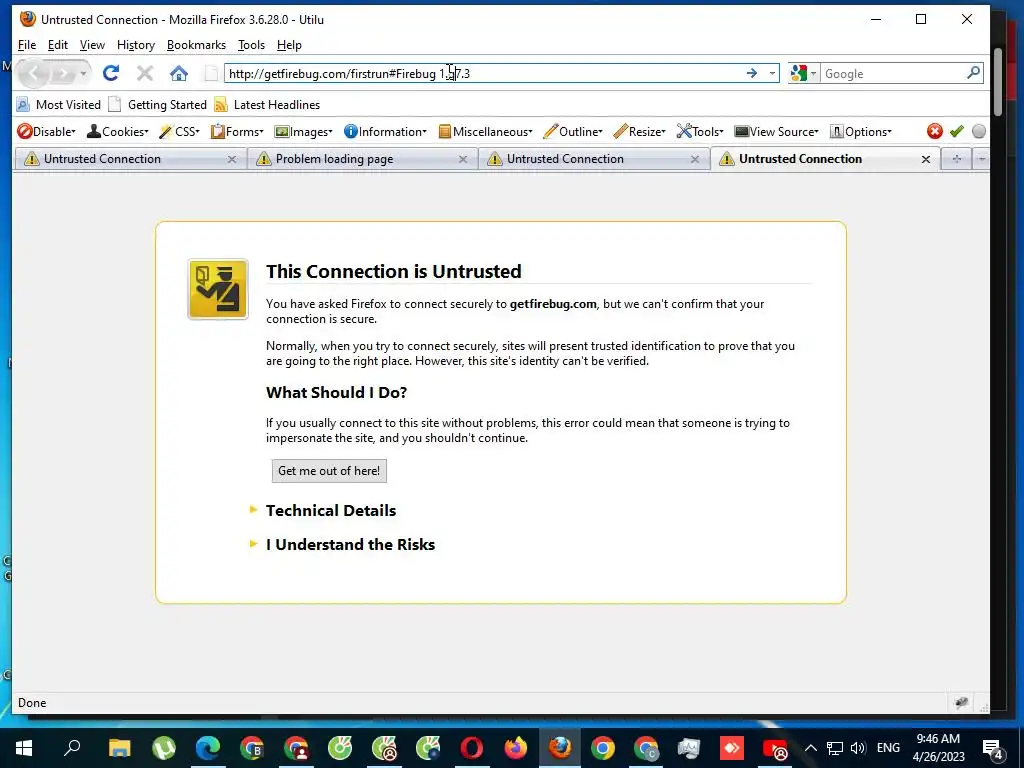The width and height of the screenshot is (1024, 768).
Task: Open Windows taskbar search
Action: [72, 748]
